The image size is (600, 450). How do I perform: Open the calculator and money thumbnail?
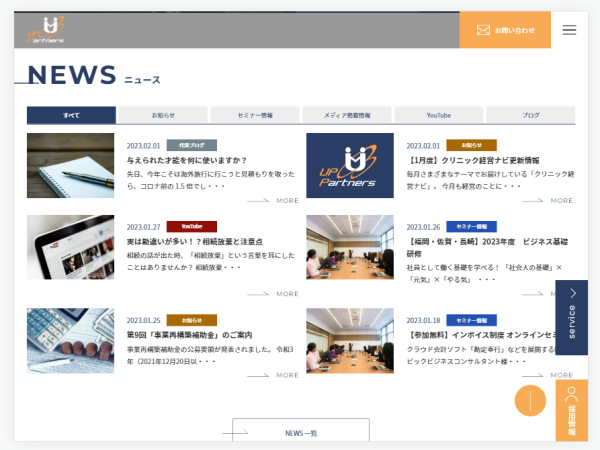(x=70, y=341)
